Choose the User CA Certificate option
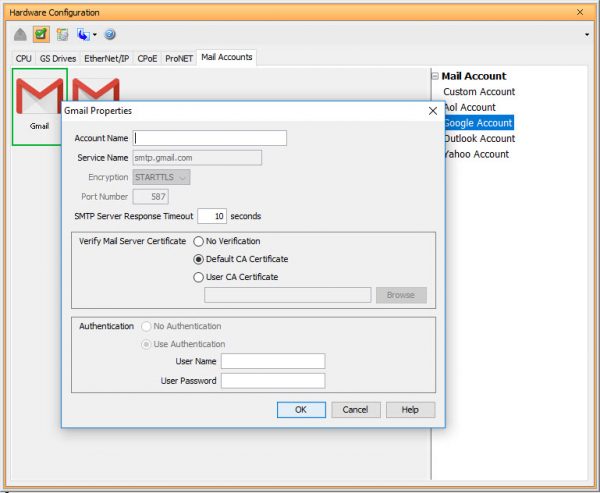Viewport: 600px width, 493px height. (x=199, y=277)
